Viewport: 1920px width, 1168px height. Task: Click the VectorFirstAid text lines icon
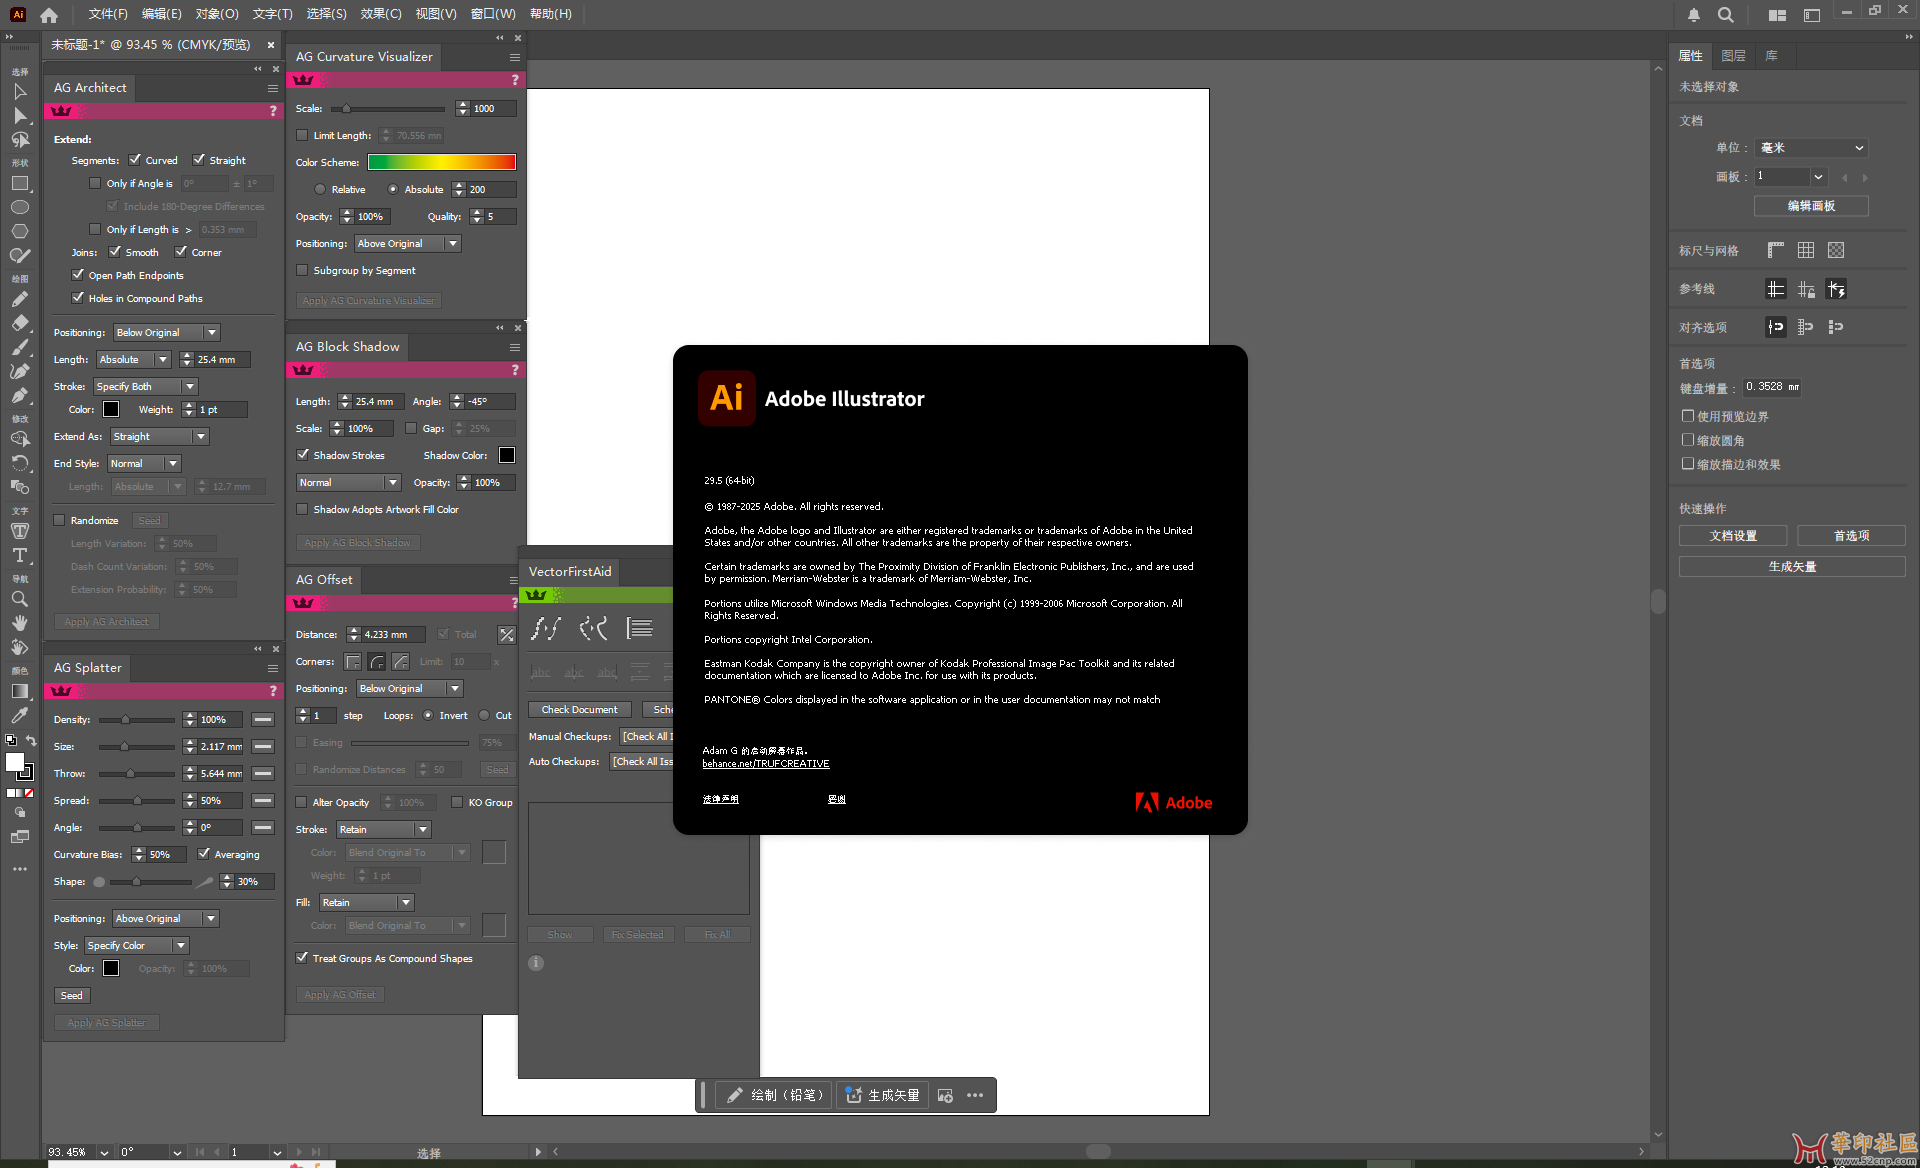pos(639,628)
